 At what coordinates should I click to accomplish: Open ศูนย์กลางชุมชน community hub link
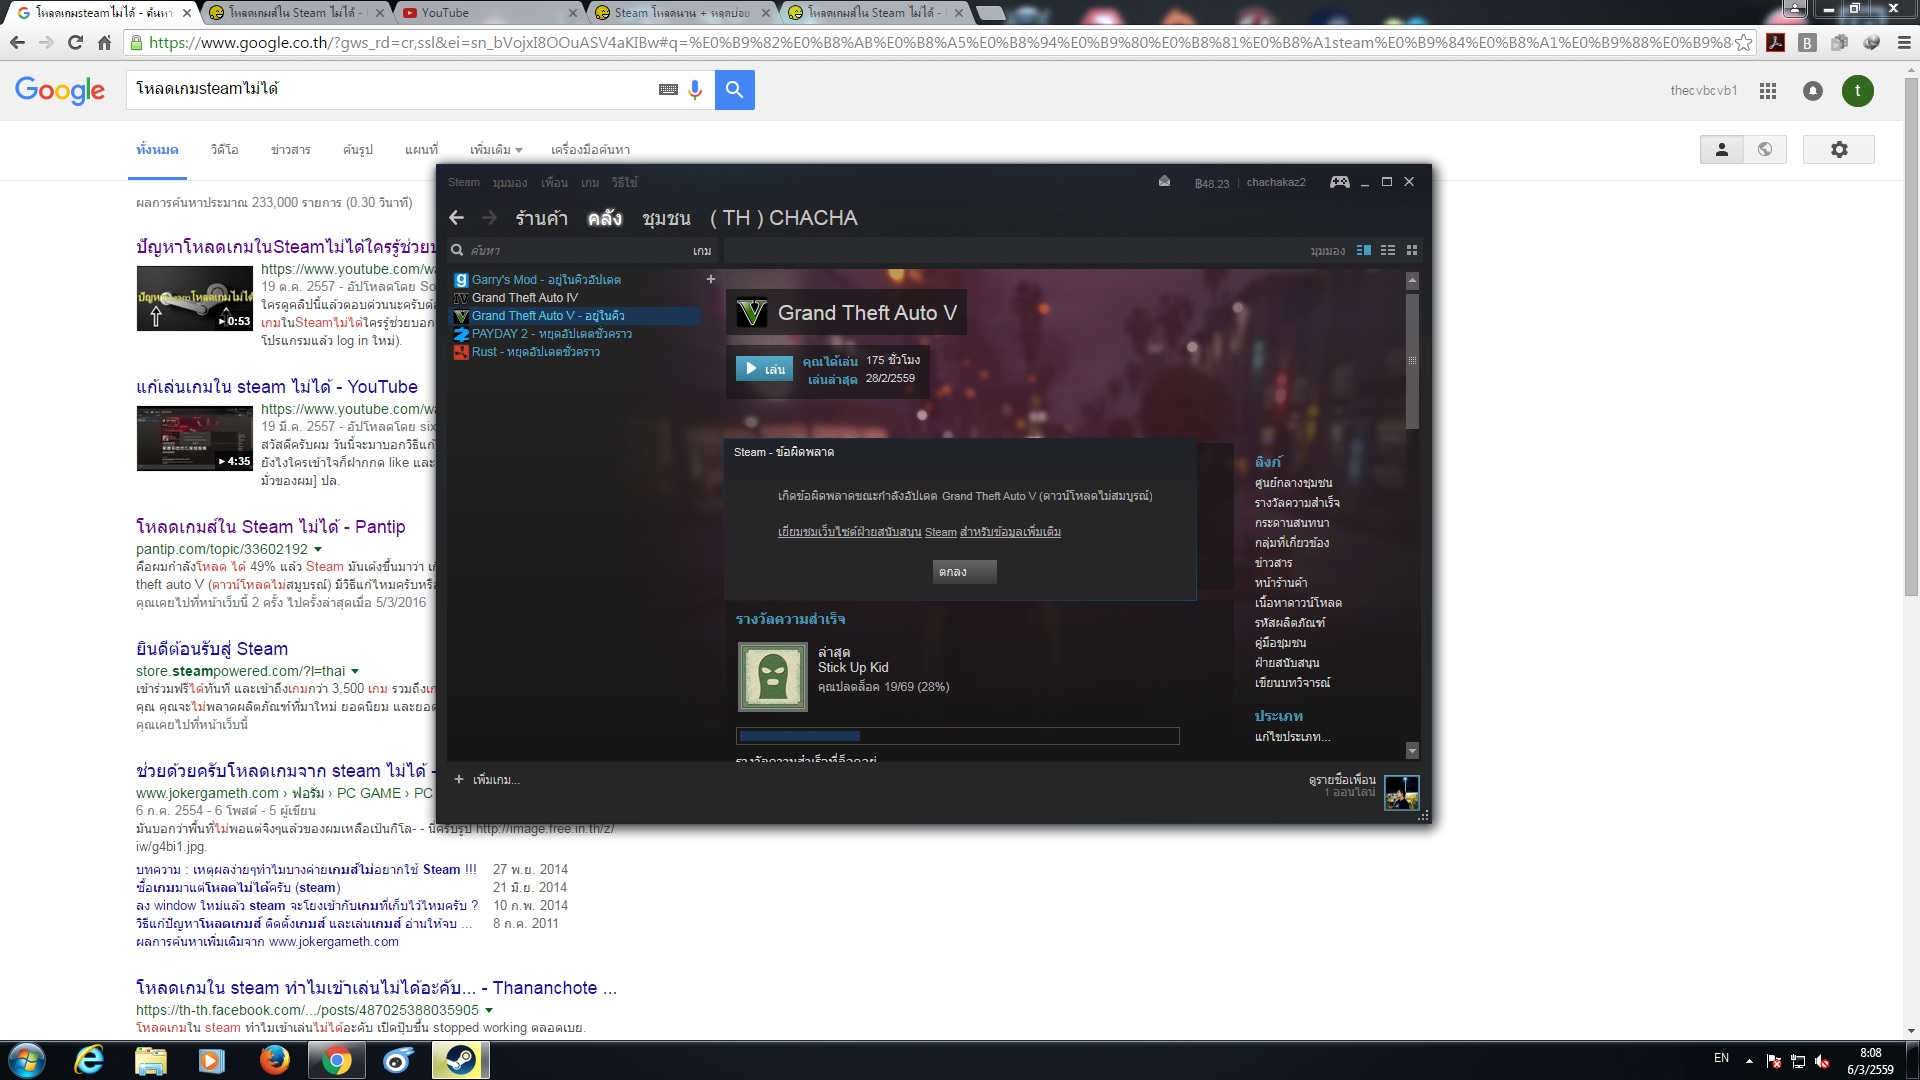1293,483
